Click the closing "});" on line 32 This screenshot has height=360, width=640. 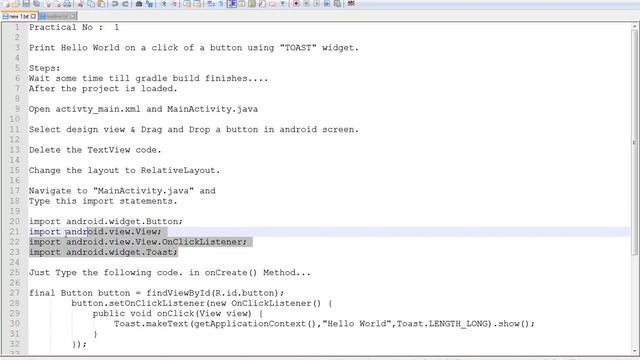pyautogui.click(x=79, y=344)
